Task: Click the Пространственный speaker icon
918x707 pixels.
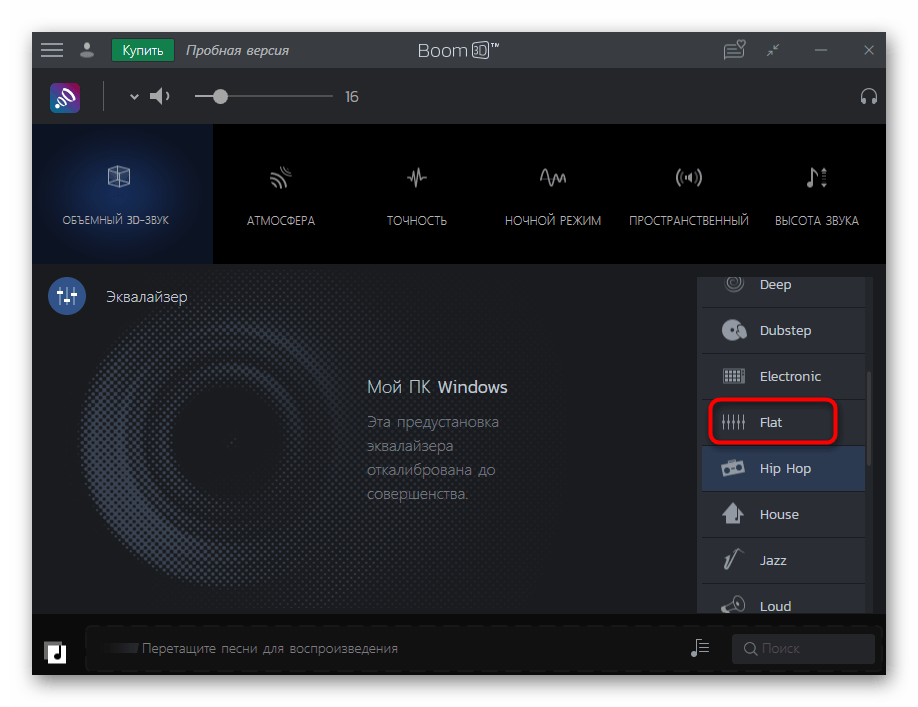Action: point(688,177)
